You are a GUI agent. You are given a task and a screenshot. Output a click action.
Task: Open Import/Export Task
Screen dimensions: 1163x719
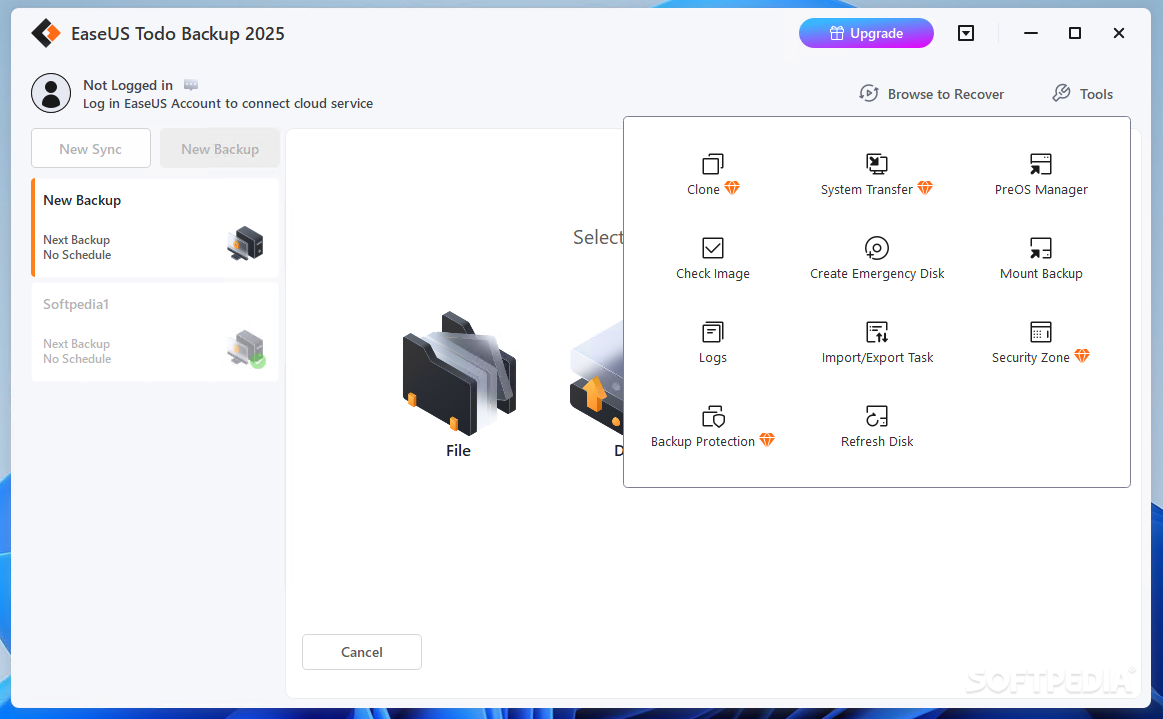click(876, 342)
